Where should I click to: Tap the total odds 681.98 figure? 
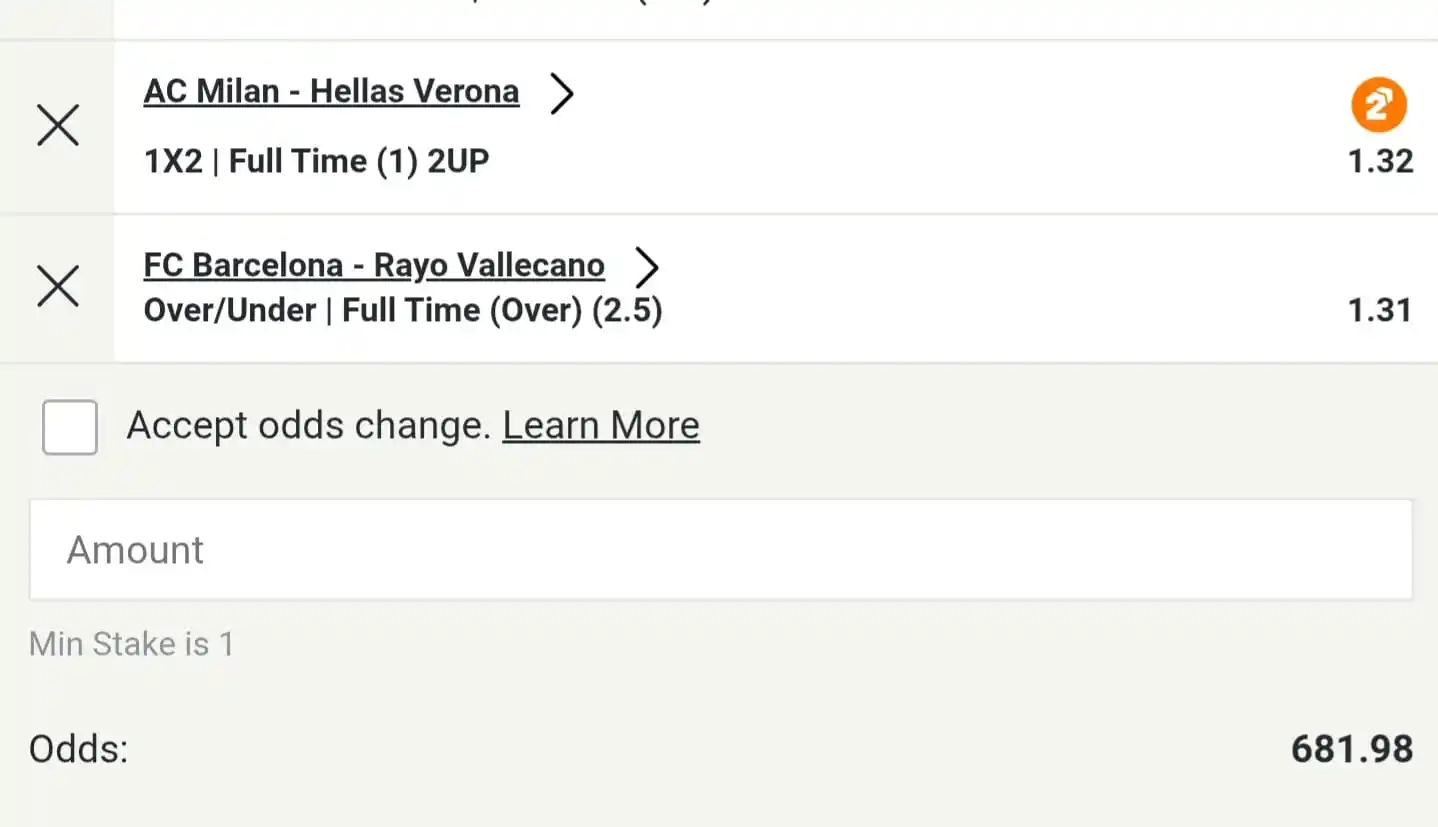pos(1352,749)
